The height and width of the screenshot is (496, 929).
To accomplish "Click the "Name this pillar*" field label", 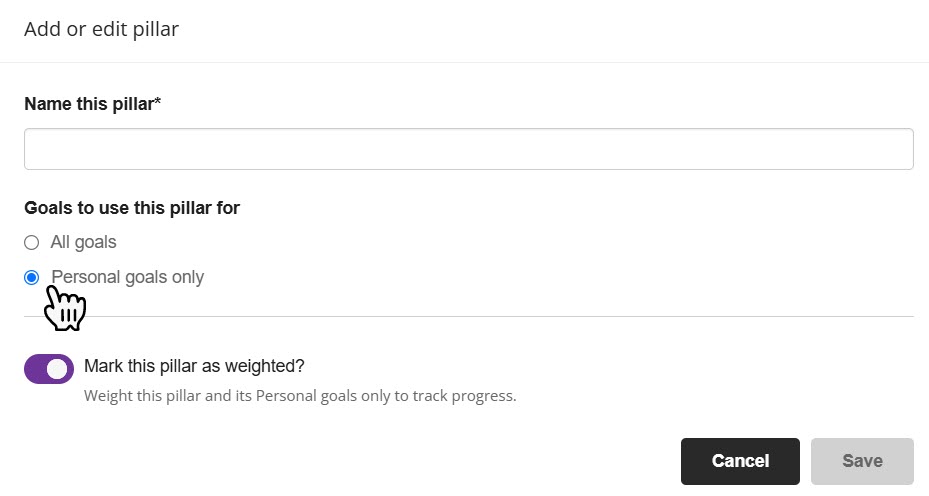I will pyautogui.click(x=90, y=104).
